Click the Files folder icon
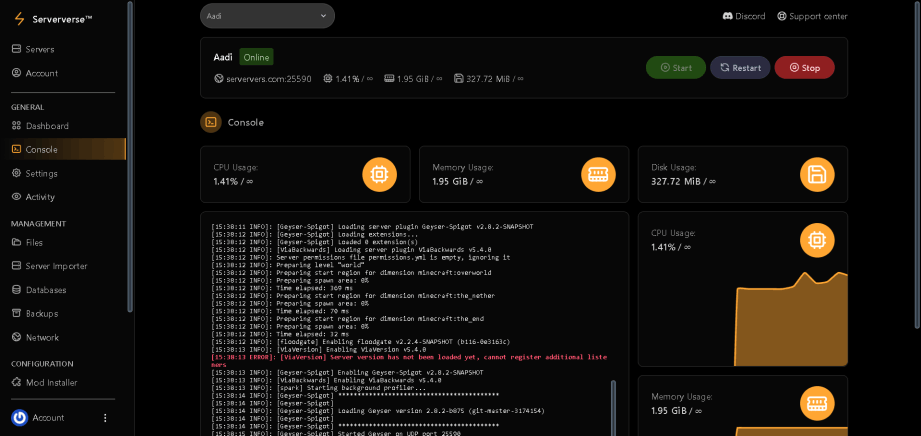This screenshot has height=436, width=921. click(x=16, y=242)
